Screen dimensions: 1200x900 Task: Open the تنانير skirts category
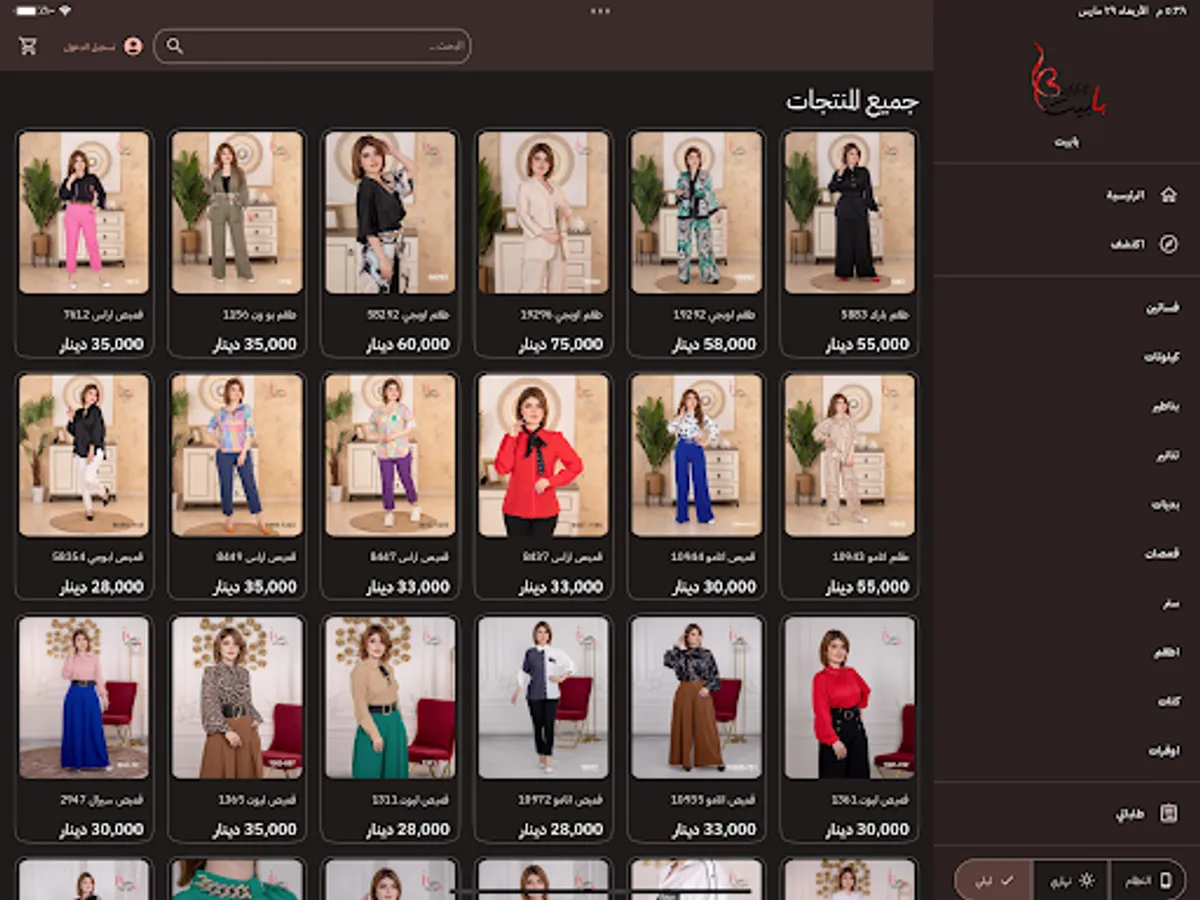click(x=1068, y=456)
